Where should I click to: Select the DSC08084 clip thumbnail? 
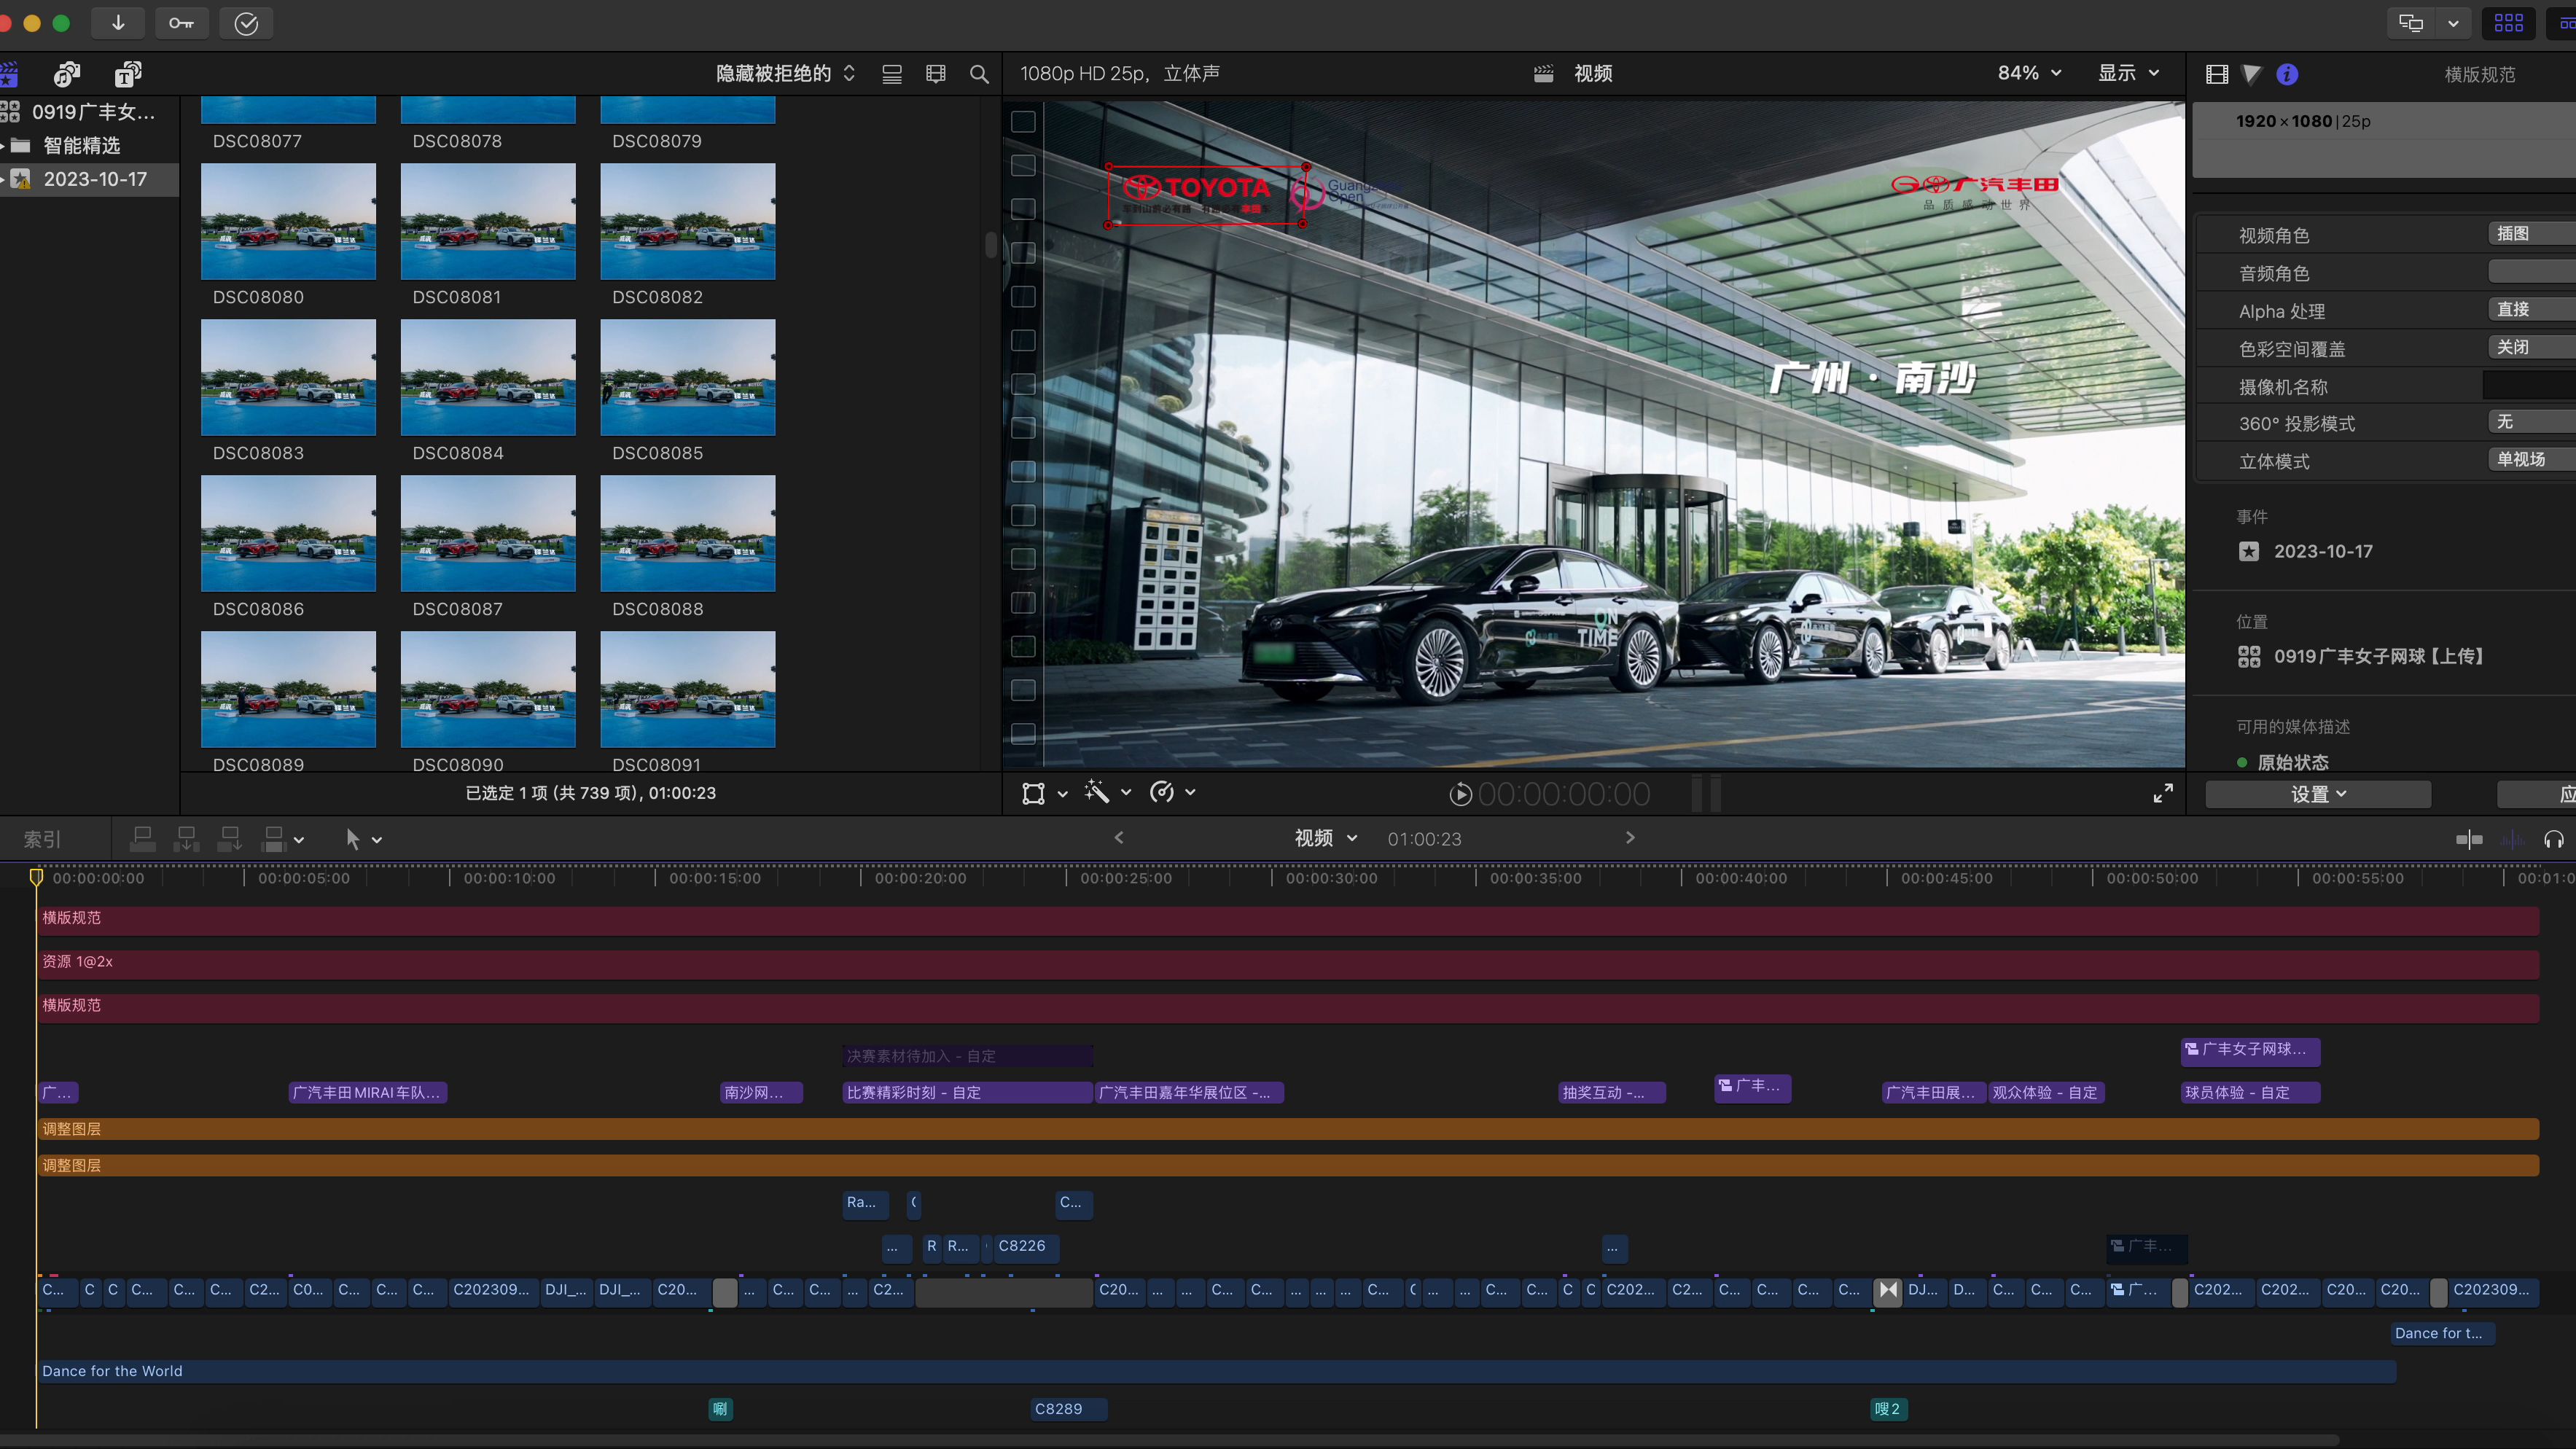coord(488,377)
